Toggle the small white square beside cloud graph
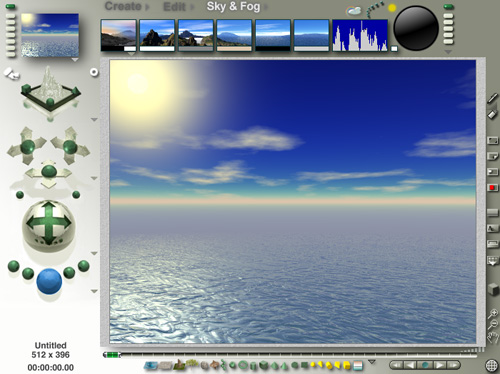Image resolution: width=500 pixels, height=374 pixels. (x=394, y=49)
